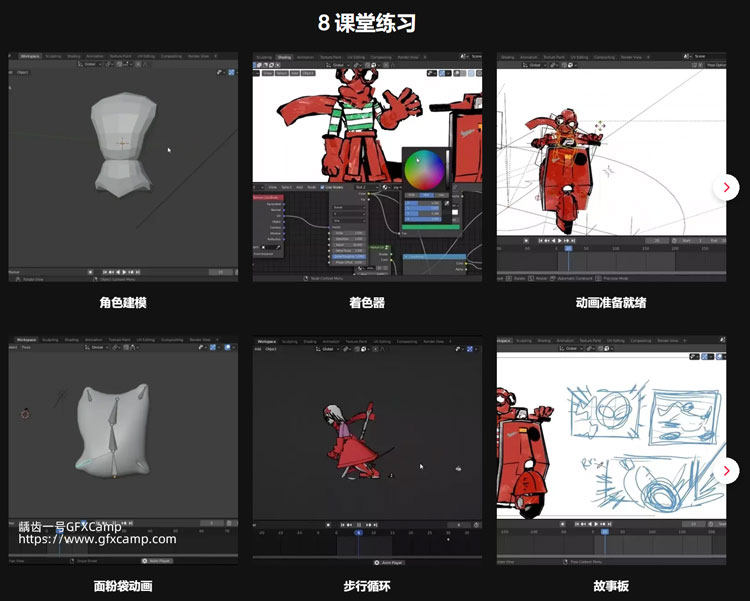Click next arrow beside 动画准备就绪 thumbnail
This screenshot has height=601, width=750.
[726, 187]
